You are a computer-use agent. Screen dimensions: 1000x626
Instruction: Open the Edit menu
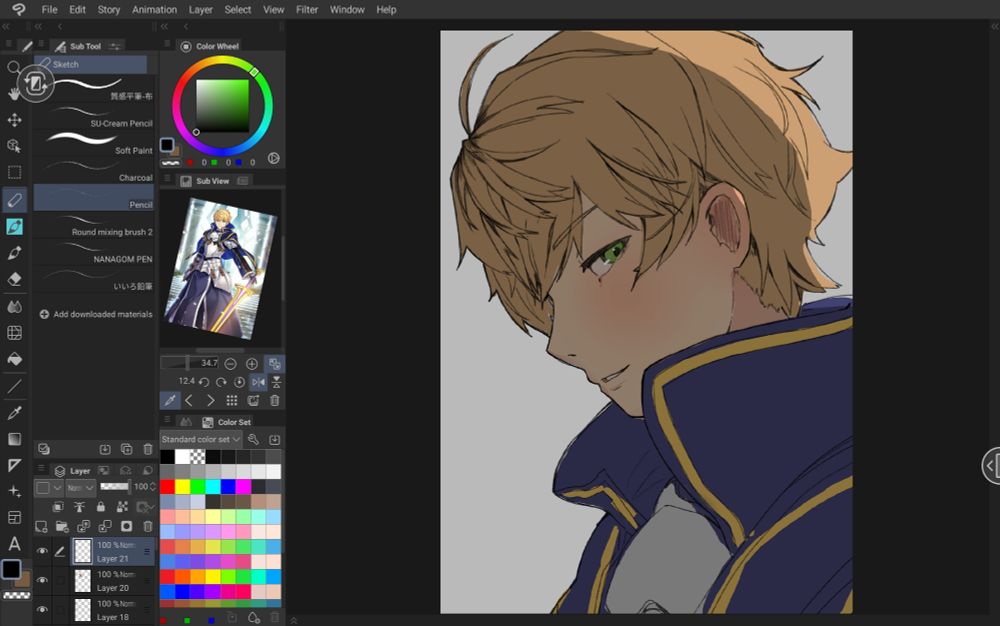(77, 10)
